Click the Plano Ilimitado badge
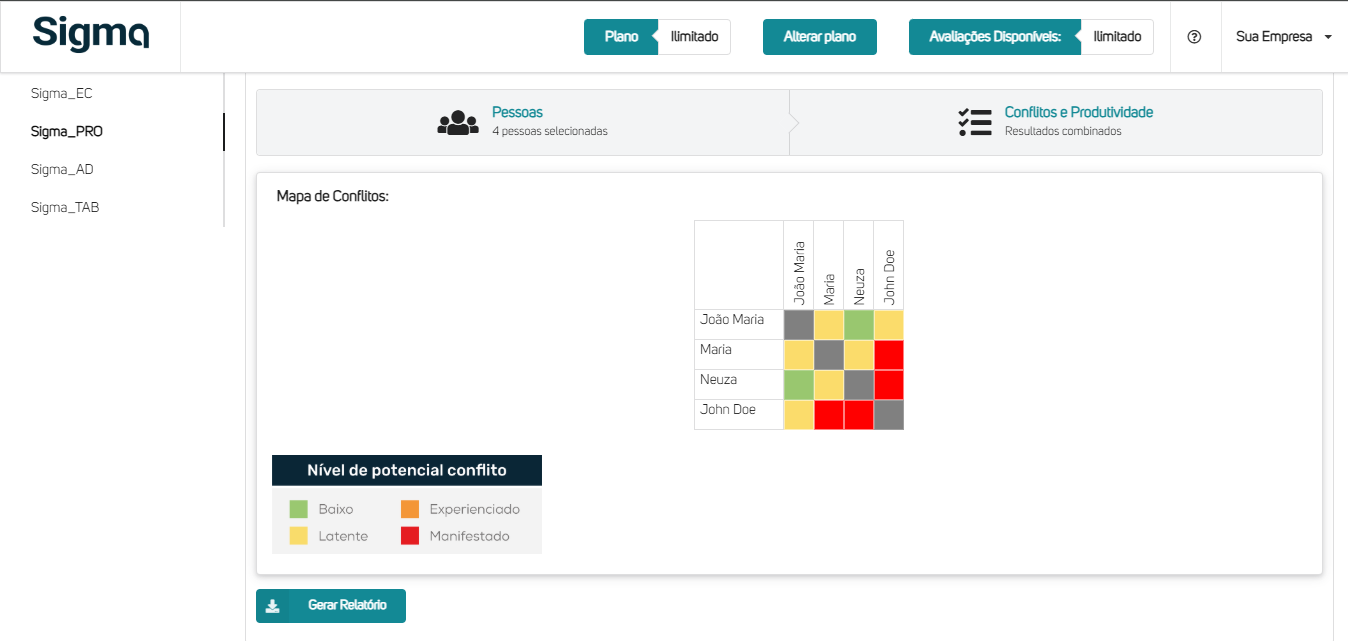 point(657,37)
